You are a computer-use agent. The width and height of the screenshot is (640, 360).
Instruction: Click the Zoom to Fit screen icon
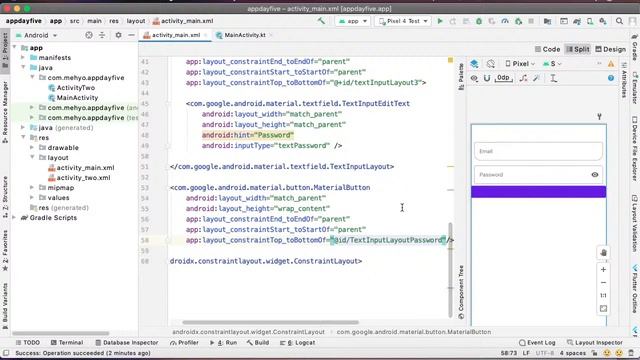pyautogui.click(x=603, y=309)
